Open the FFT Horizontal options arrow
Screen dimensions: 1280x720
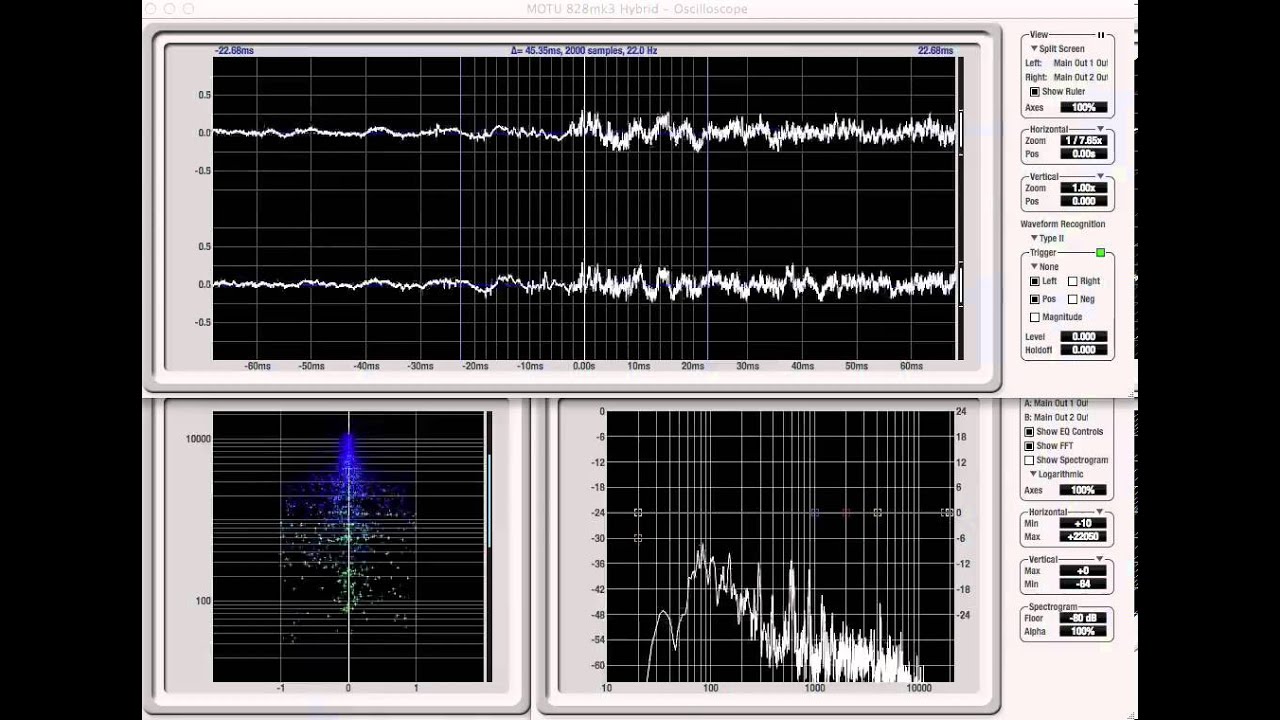point(1101,512)
